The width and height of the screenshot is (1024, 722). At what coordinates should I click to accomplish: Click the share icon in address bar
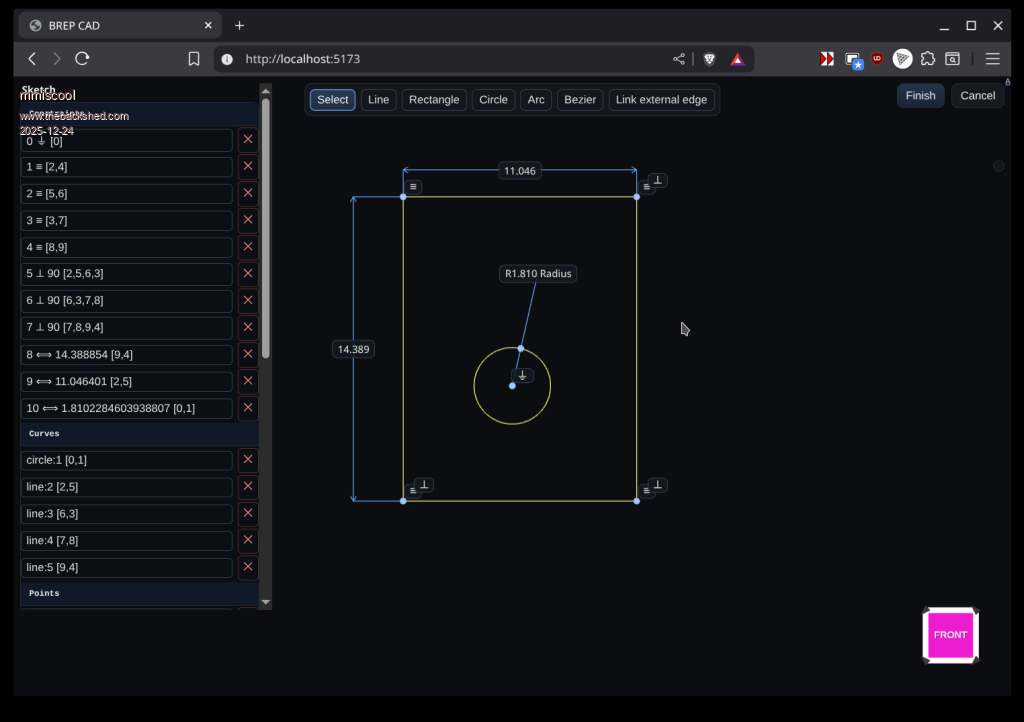click(x=679, y=59)
